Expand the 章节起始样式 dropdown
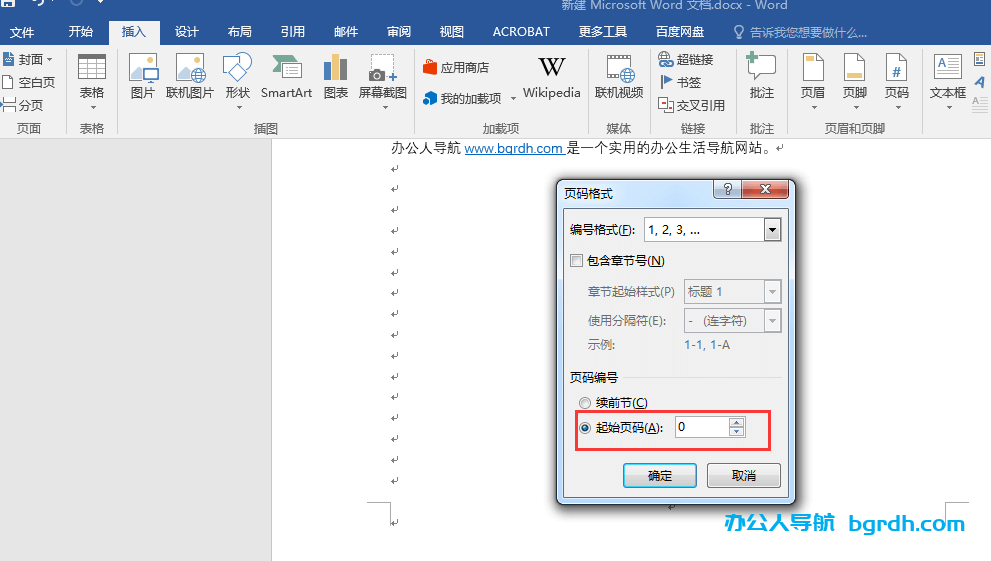The image size is (991, 561). point(772,292)
